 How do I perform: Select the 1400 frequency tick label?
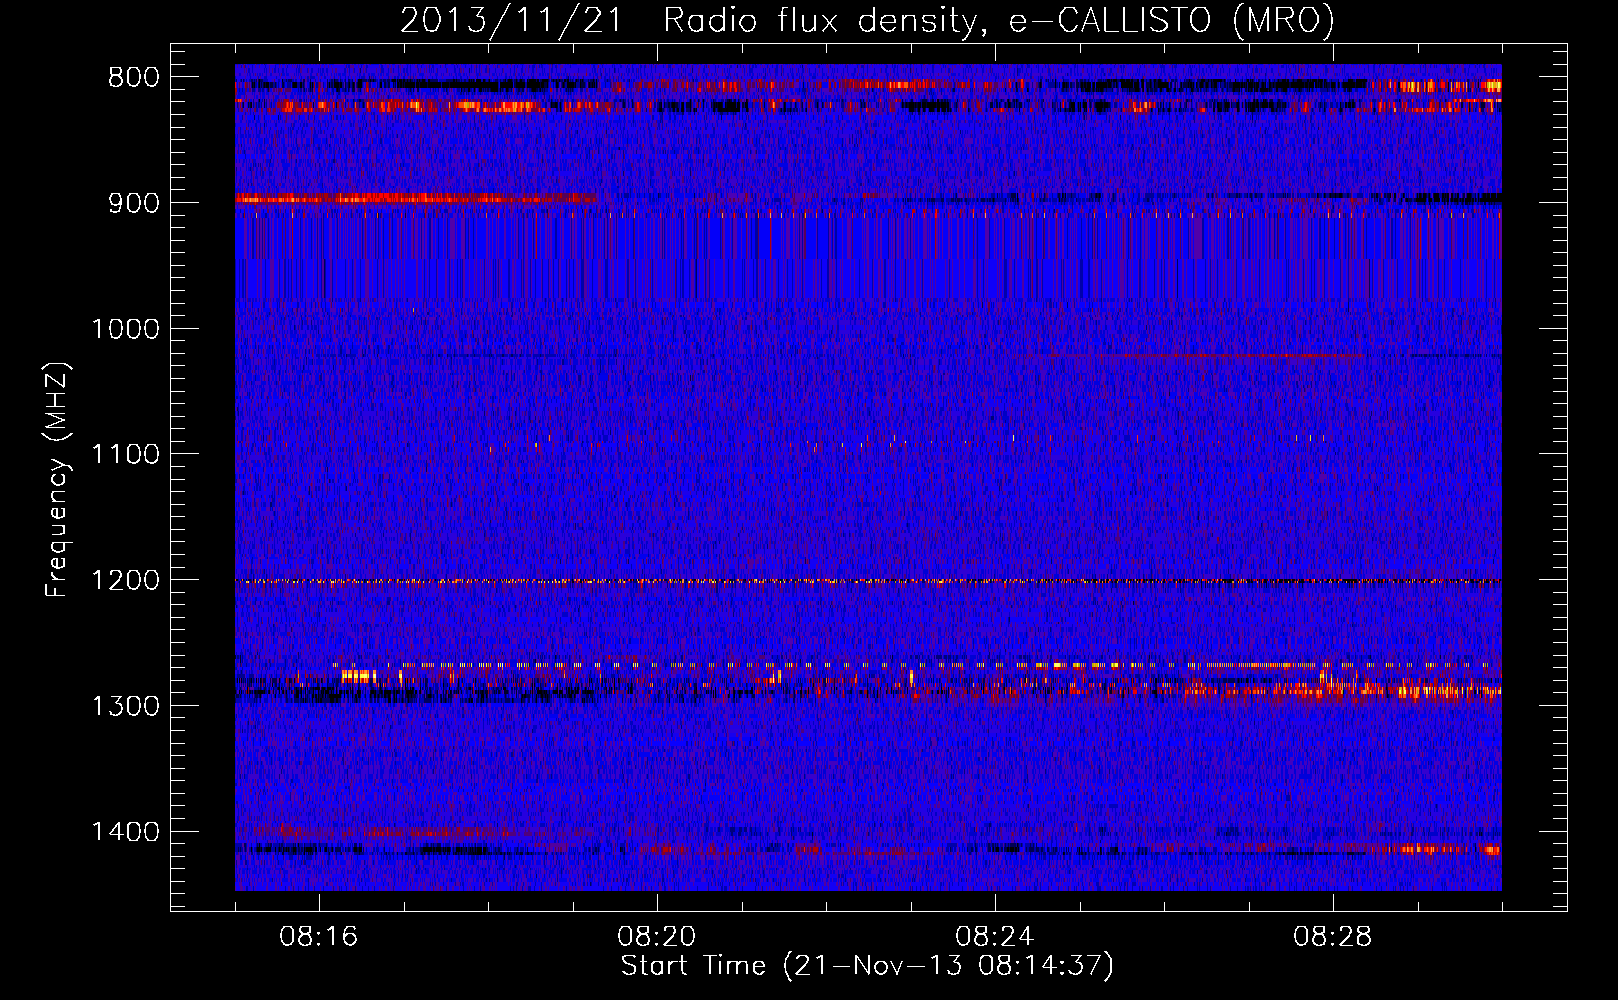tap(125, 831)
